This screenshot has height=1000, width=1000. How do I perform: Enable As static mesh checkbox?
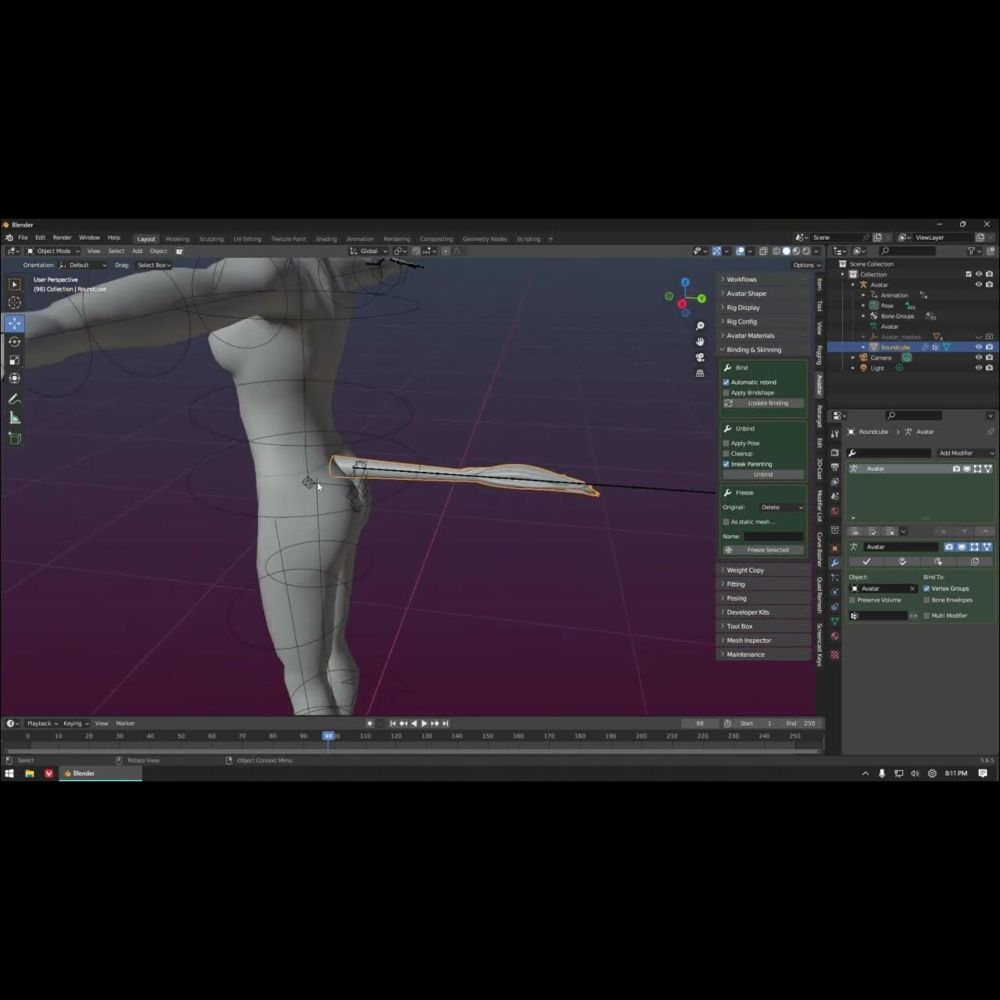pyautogui.click(x=726, y=522)
